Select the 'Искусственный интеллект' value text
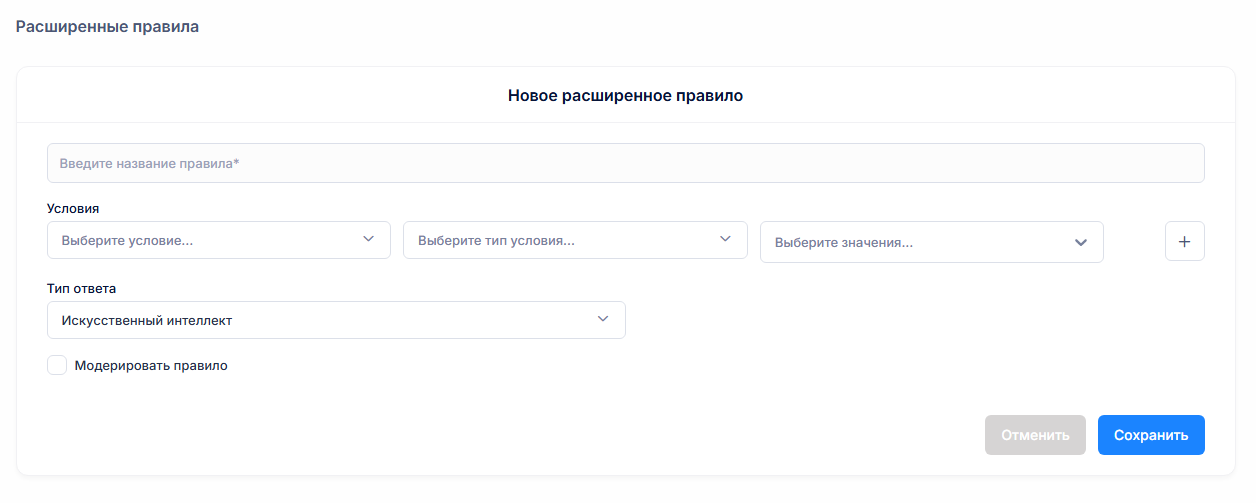 [x=147, y=321]
